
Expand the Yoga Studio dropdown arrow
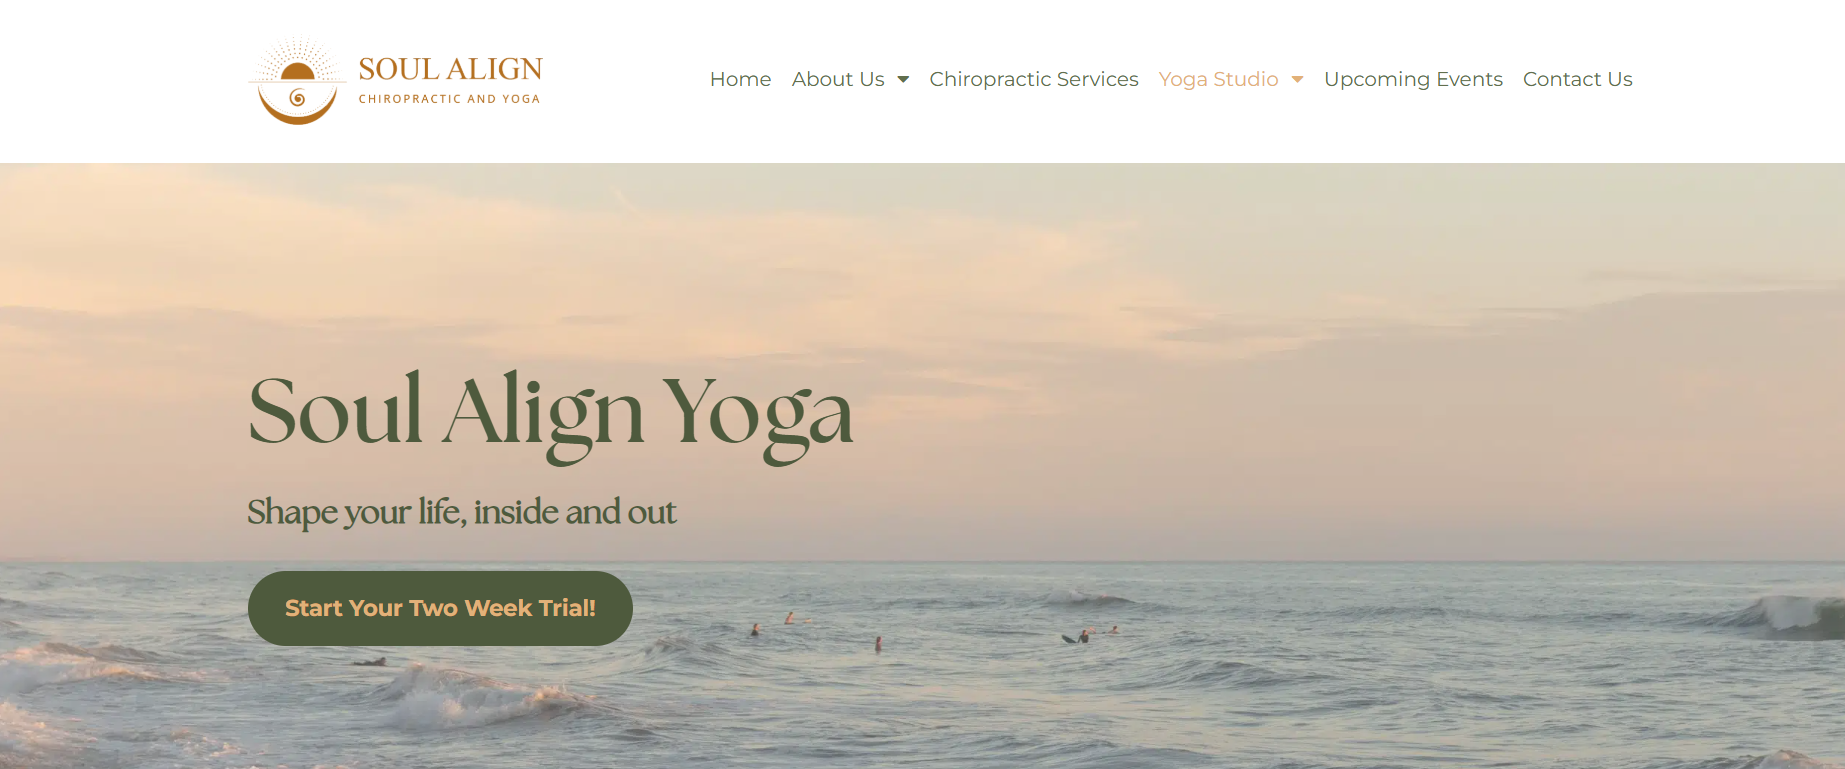tap(1297, 79)
